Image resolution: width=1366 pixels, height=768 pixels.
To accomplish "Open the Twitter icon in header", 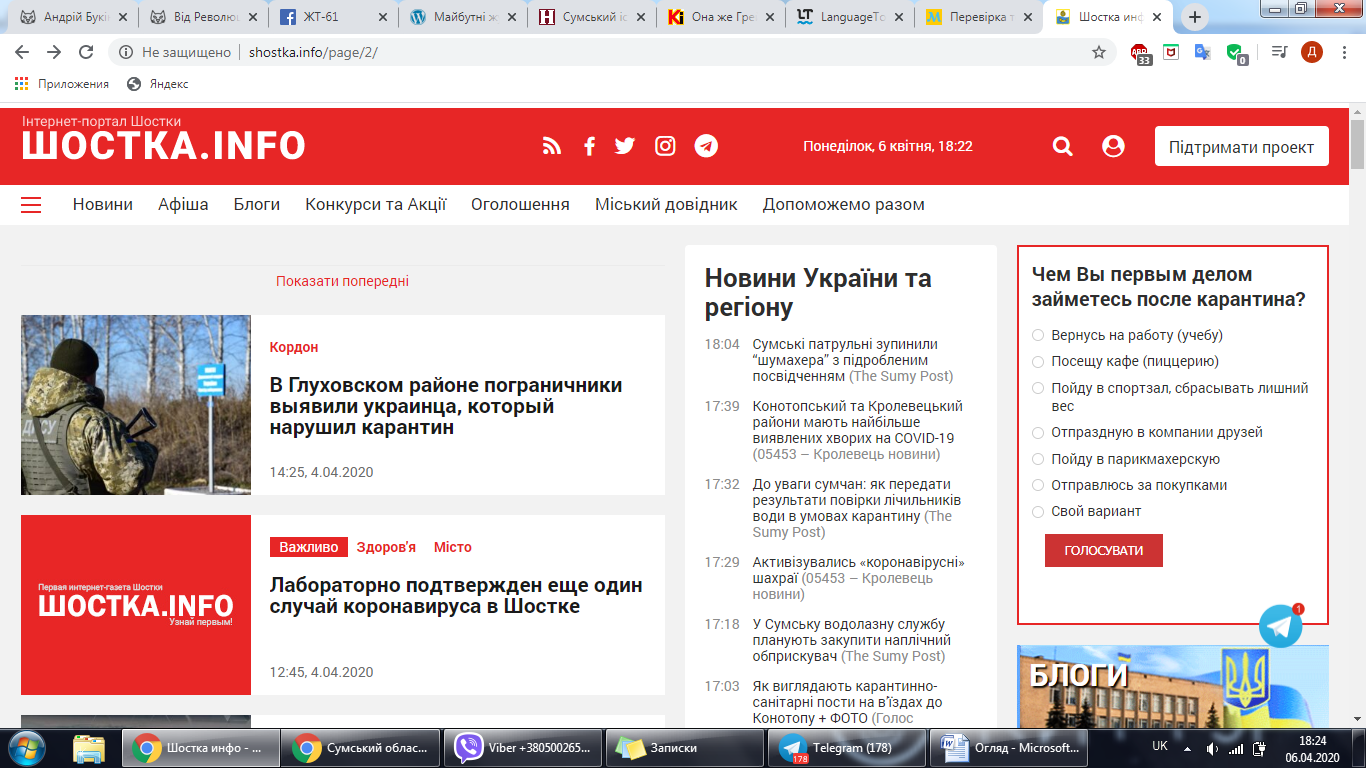I will pyautogui.click(x=625, y=146).
